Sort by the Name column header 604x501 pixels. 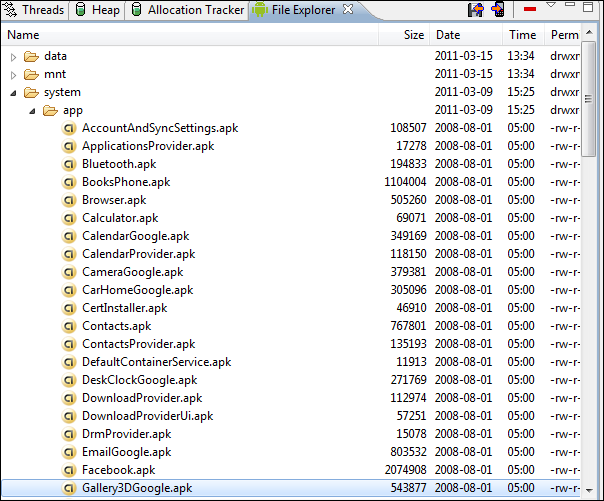(x=191, y=35)
